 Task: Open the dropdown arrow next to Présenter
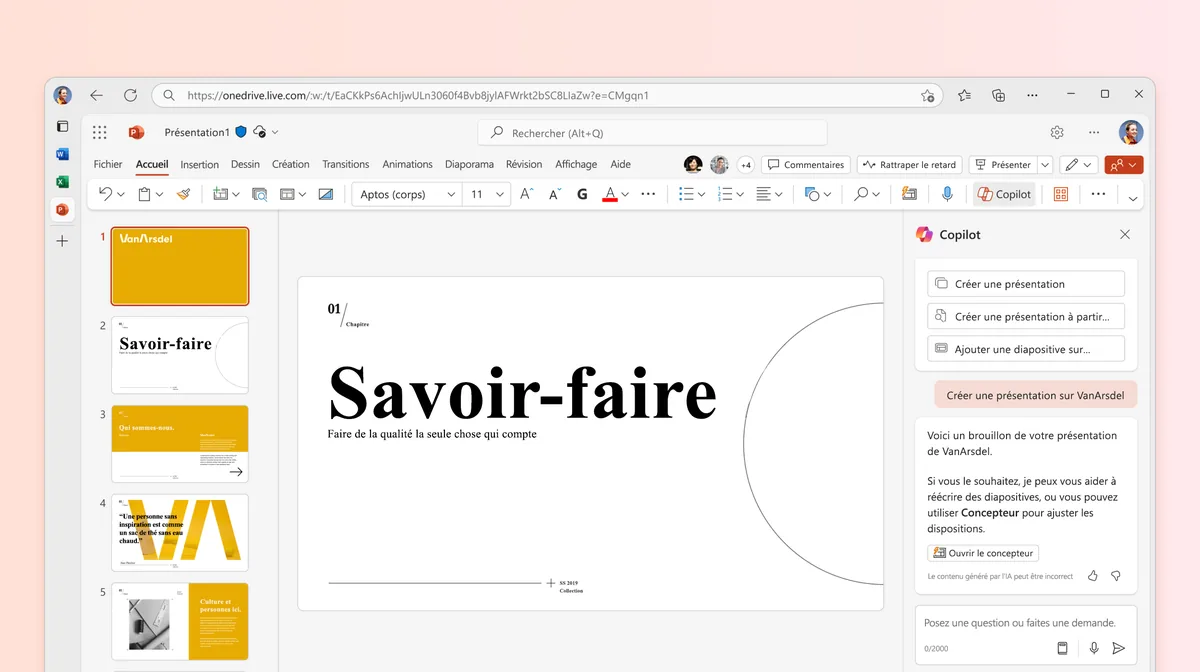click(x=1045, y=165)
